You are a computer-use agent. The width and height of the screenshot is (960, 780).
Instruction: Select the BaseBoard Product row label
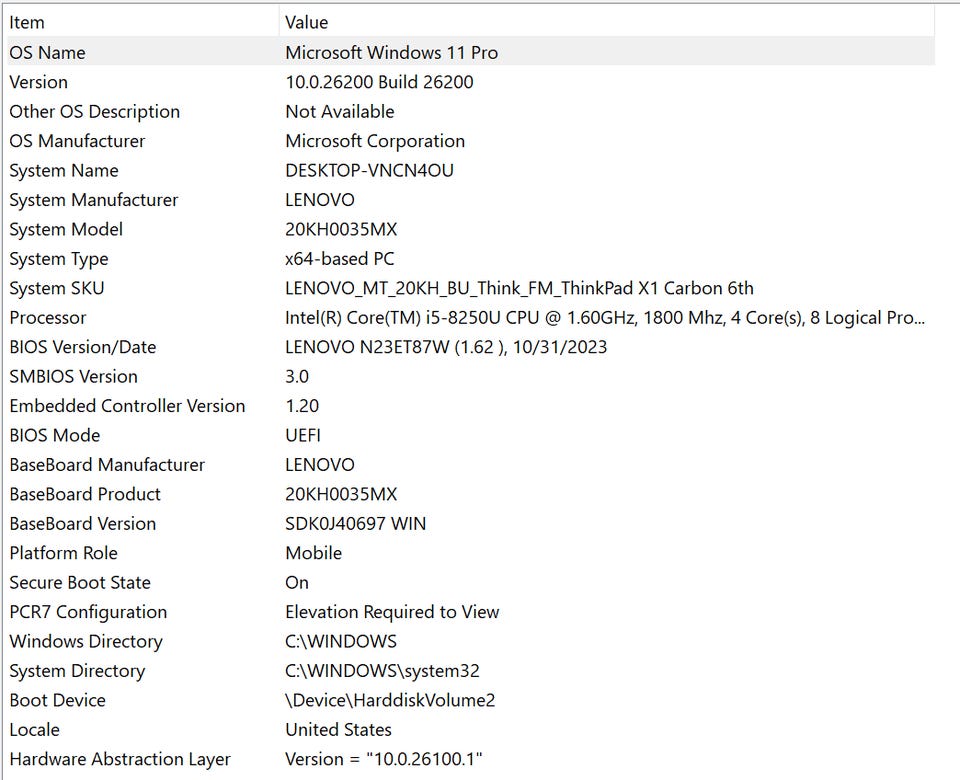[85, 494]
